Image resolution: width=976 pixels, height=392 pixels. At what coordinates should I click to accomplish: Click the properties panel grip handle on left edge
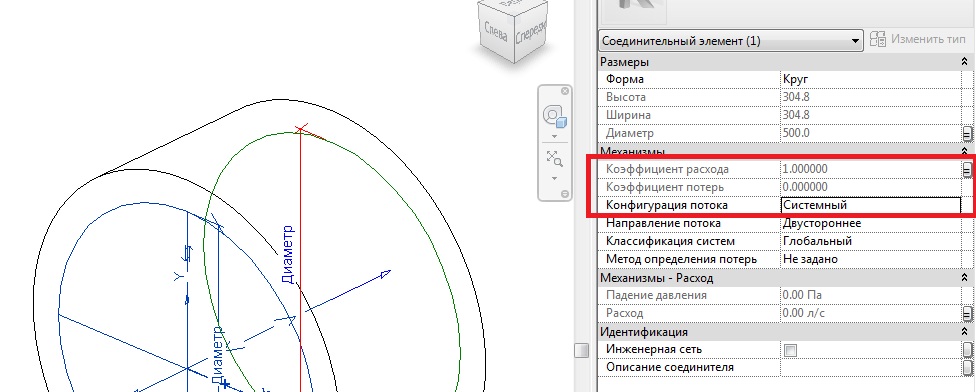[x=581, y=350]
